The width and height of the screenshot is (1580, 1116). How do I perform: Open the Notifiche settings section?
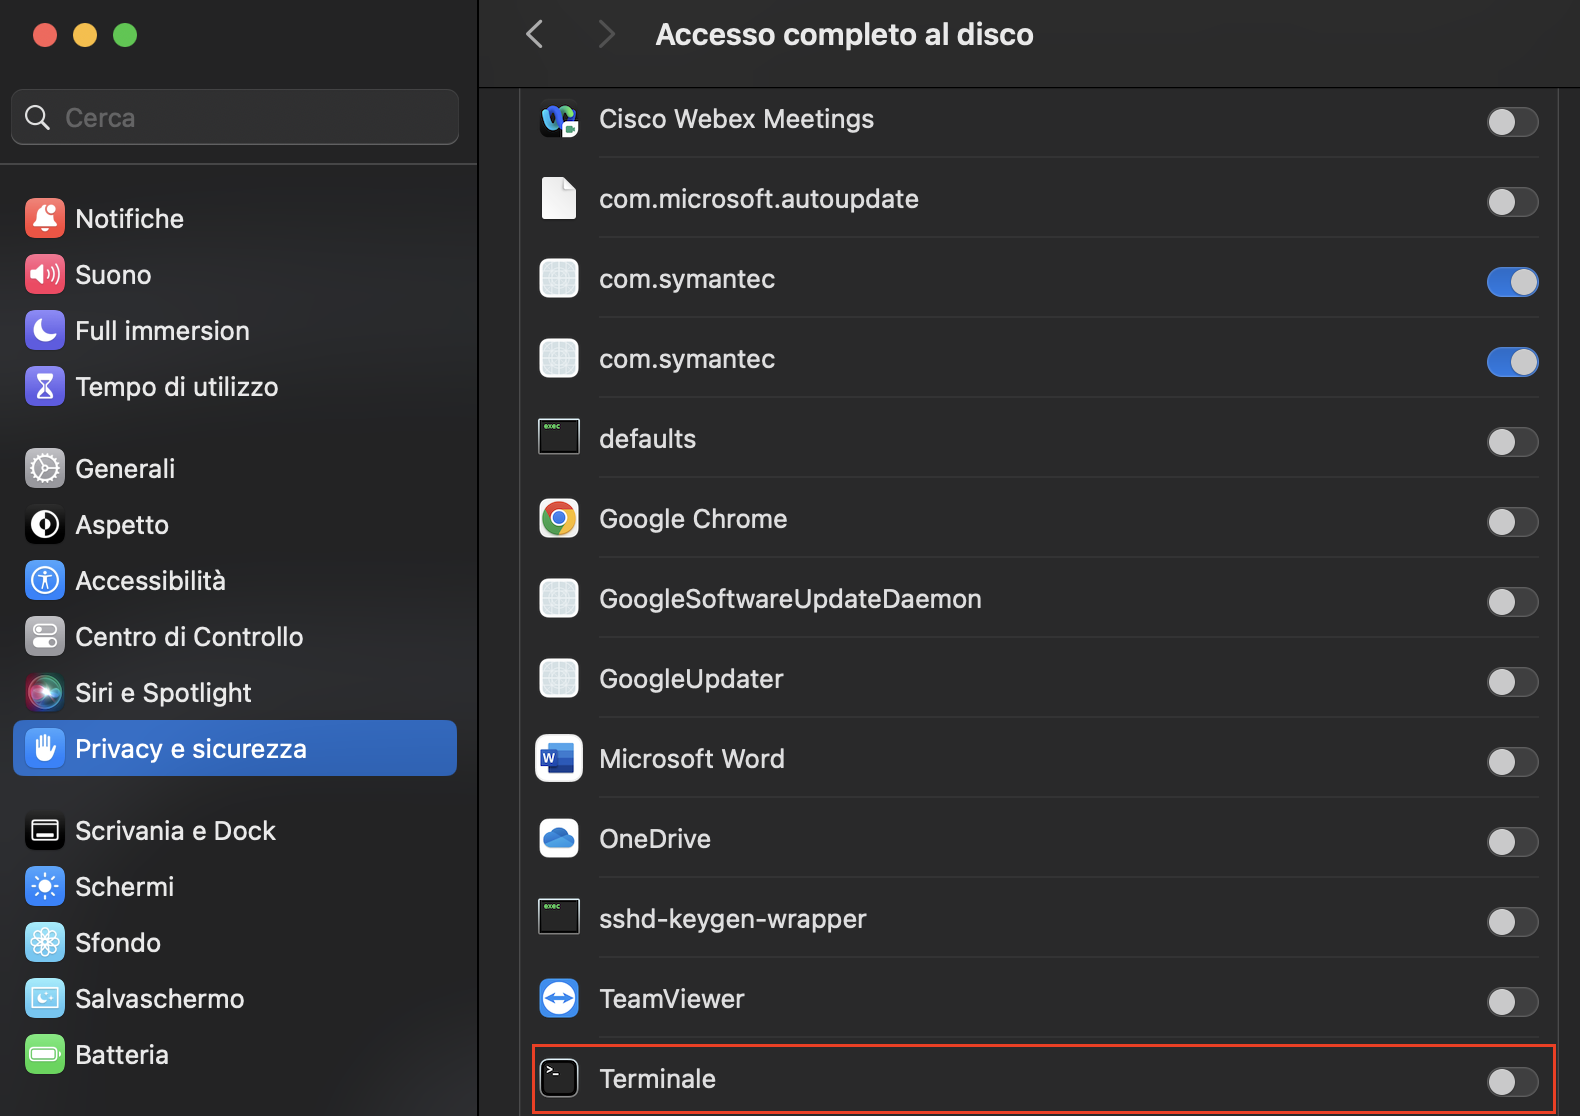[129, 219]
